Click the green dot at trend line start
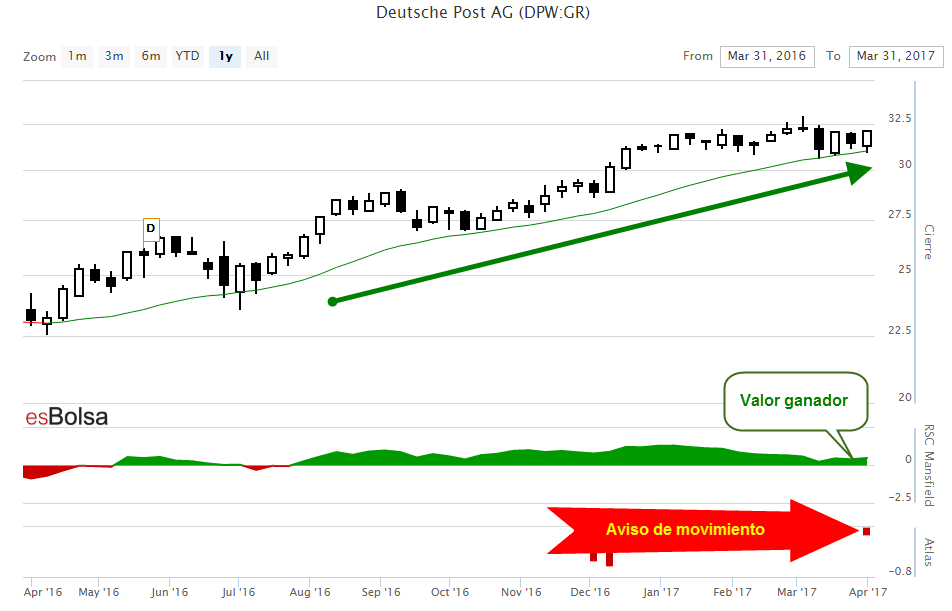This screenshot has width=952, height=611. (x=332, y=301)
